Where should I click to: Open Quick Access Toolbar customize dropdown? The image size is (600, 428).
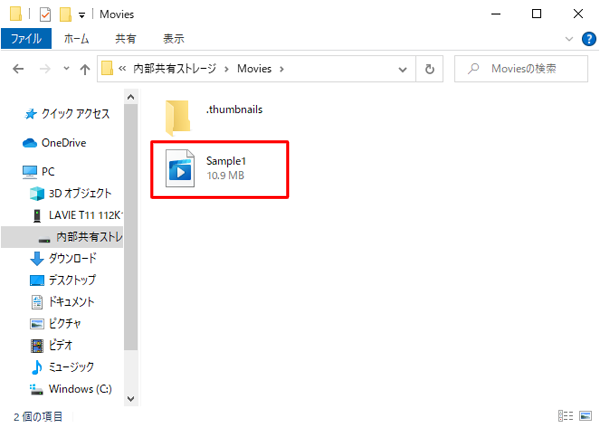(x=81, y=15)
